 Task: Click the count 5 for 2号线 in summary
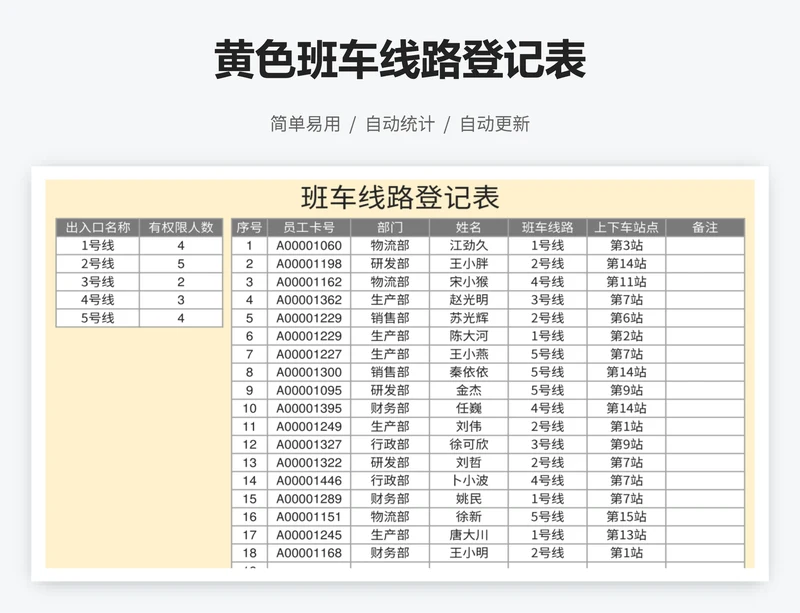(181, 264)
